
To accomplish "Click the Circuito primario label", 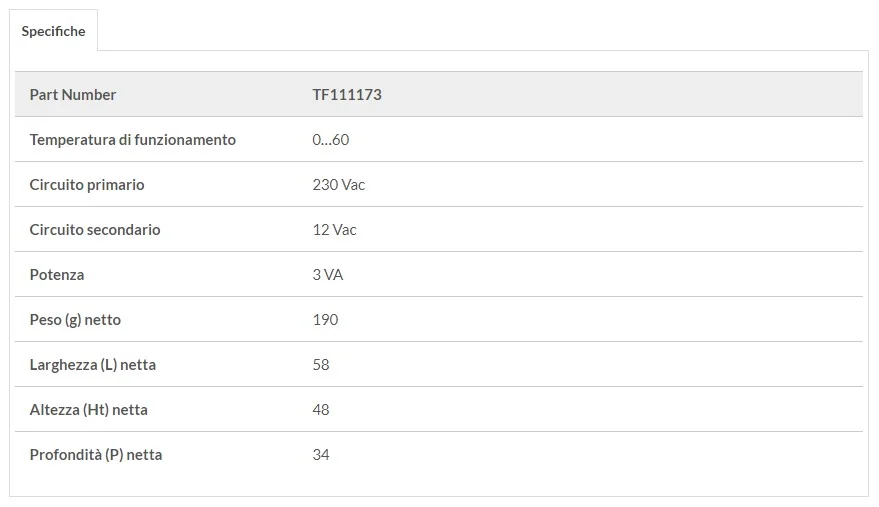I will click(87, 185).
